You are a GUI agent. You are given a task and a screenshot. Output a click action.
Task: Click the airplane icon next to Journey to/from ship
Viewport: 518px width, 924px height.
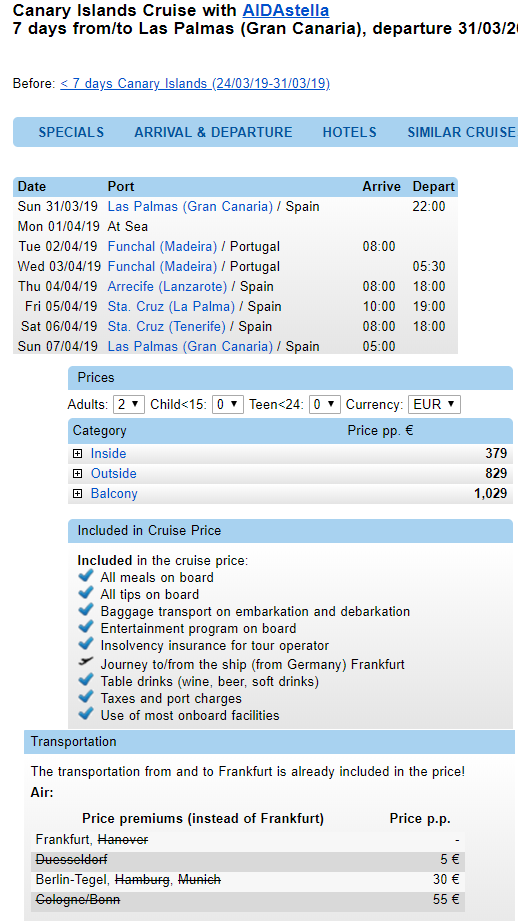pos(86,662)
